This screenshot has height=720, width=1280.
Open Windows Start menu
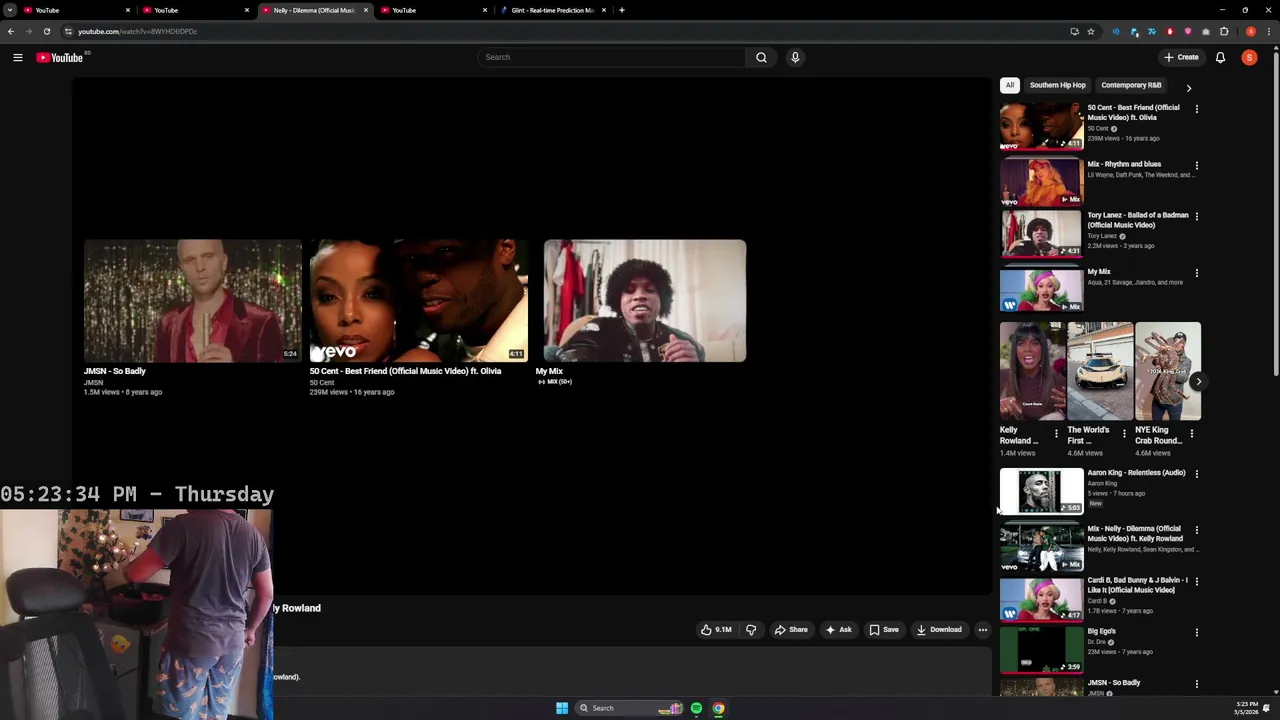[562, 708]
